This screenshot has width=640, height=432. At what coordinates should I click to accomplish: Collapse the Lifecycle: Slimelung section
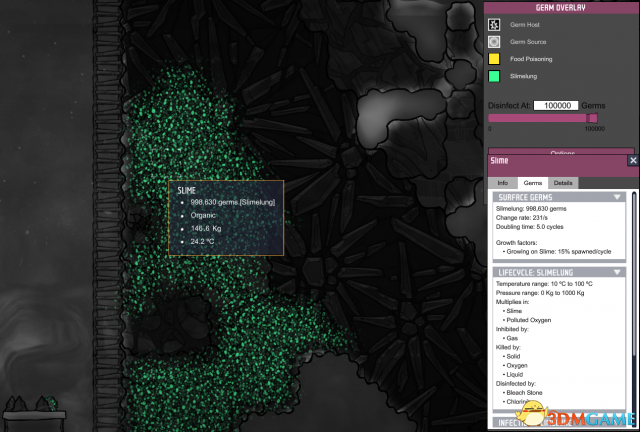(x=617, y=272)
